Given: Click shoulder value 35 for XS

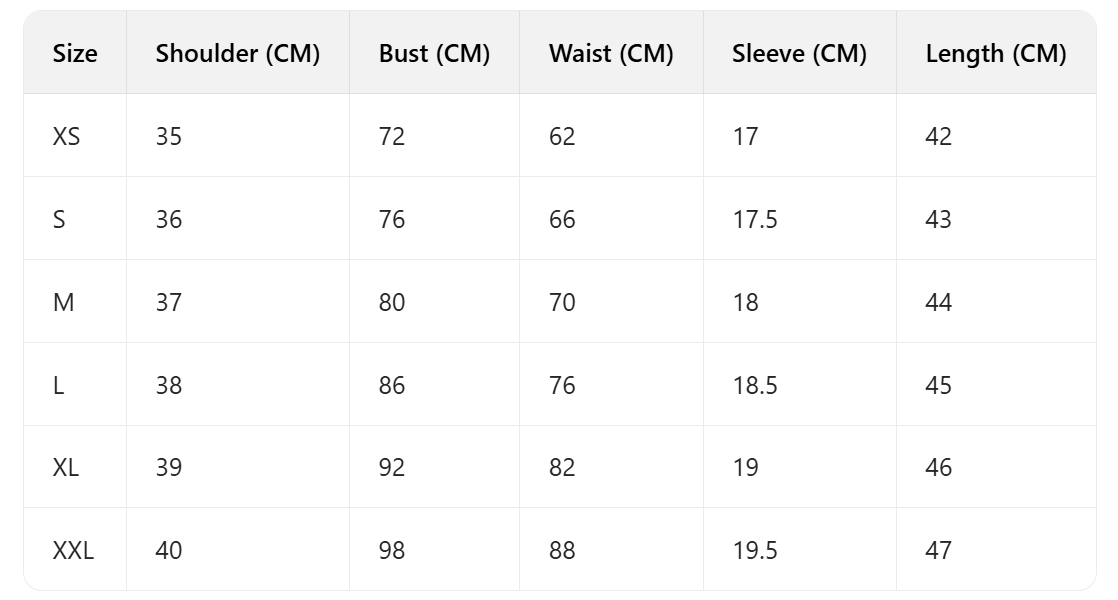Looking at the screenshot, I should (x=169, y=136).
